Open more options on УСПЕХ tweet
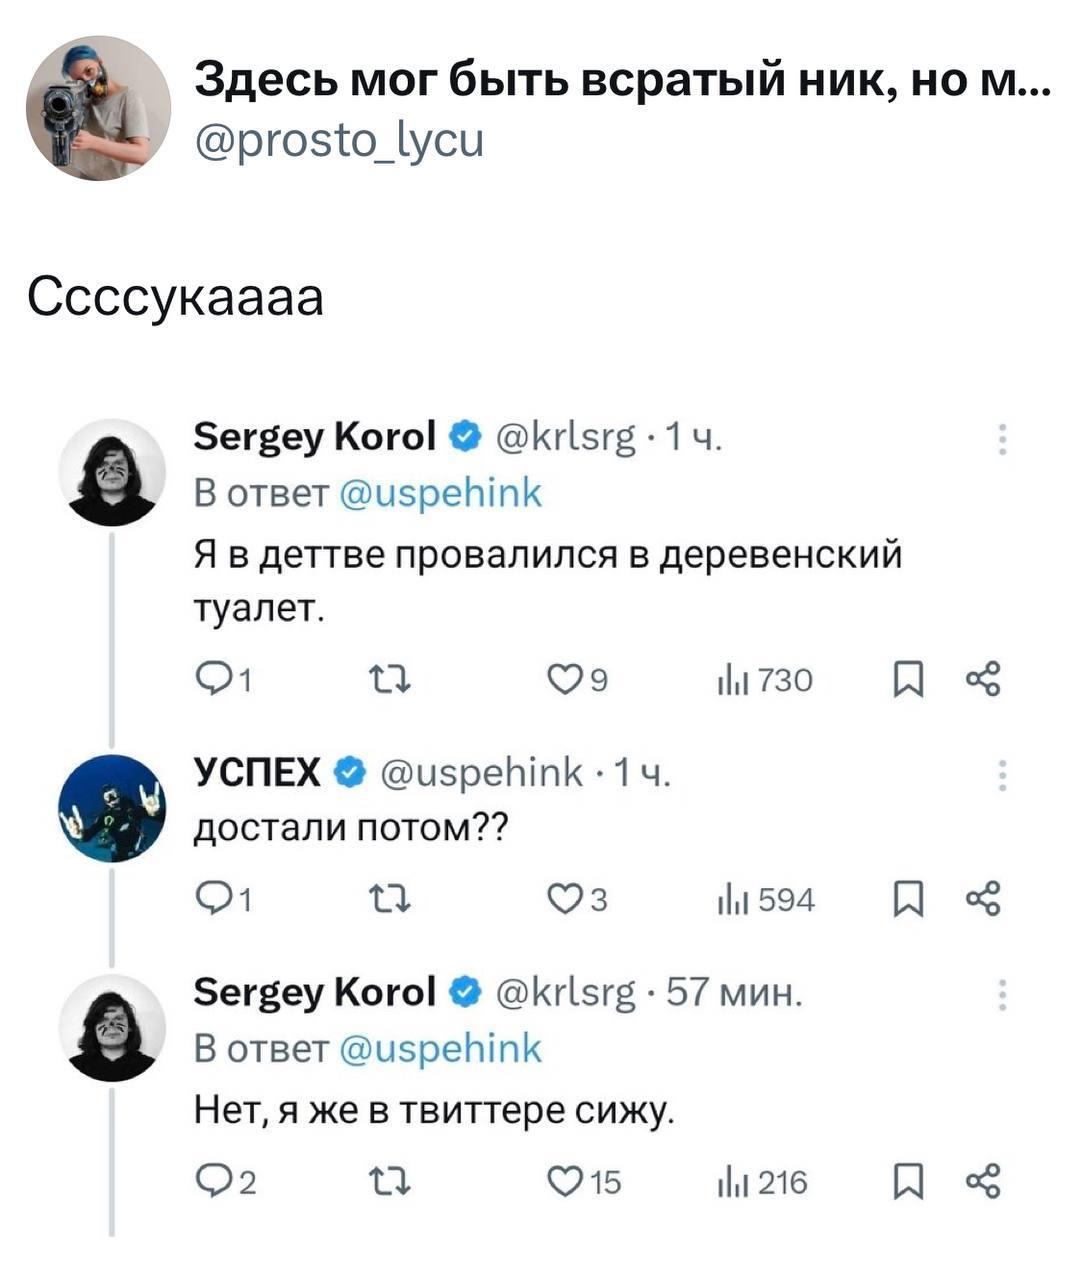 [x=1001, y=775]
